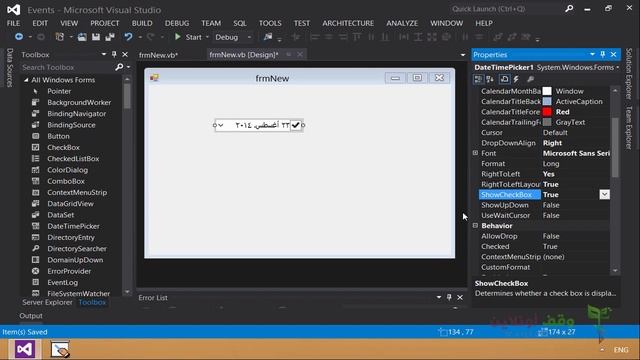
Task: Open the ShowCheckBox value dropdown
Action: (604, 195)
